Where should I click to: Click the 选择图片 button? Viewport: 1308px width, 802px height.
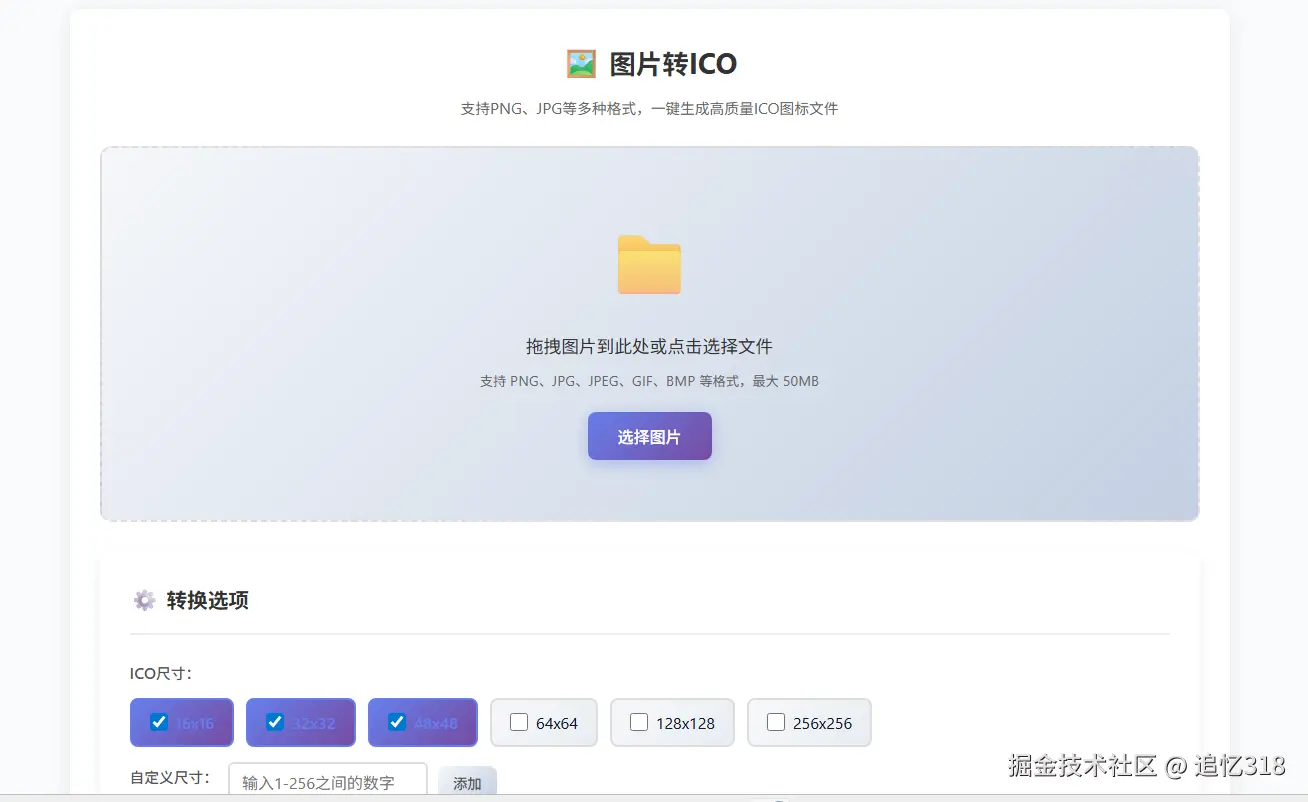point(650,436)
